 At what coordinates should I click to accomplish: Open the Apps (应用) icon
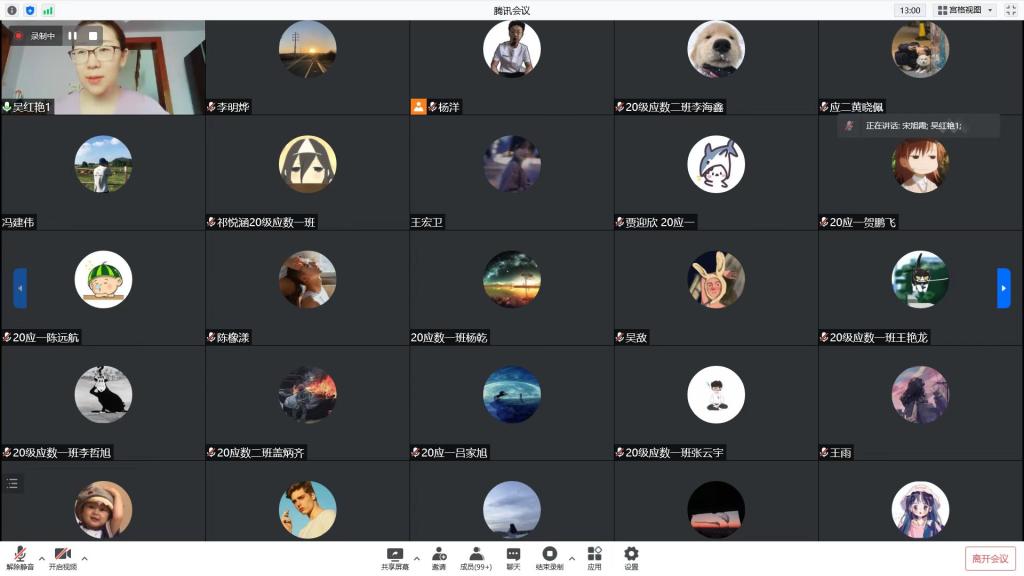pyautogui.click(x=594, y=554)
